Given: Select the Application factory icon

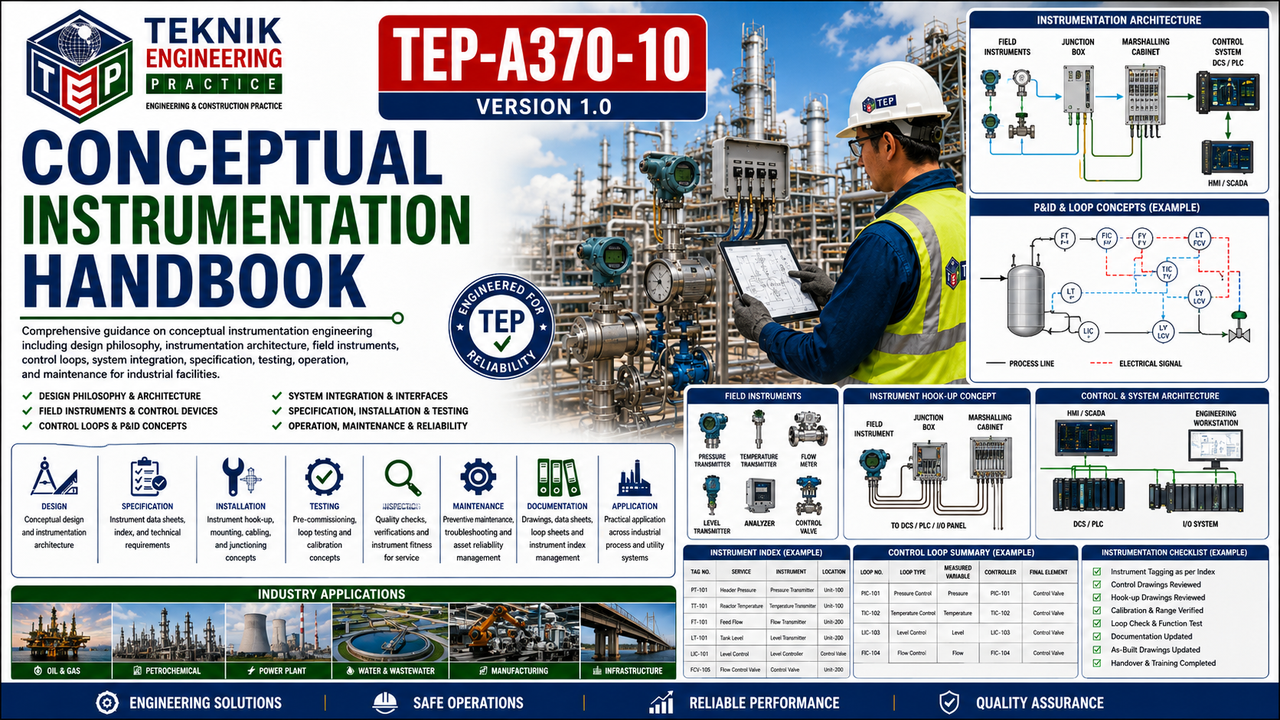Looking at the screenshot, I should click(635, 477).
